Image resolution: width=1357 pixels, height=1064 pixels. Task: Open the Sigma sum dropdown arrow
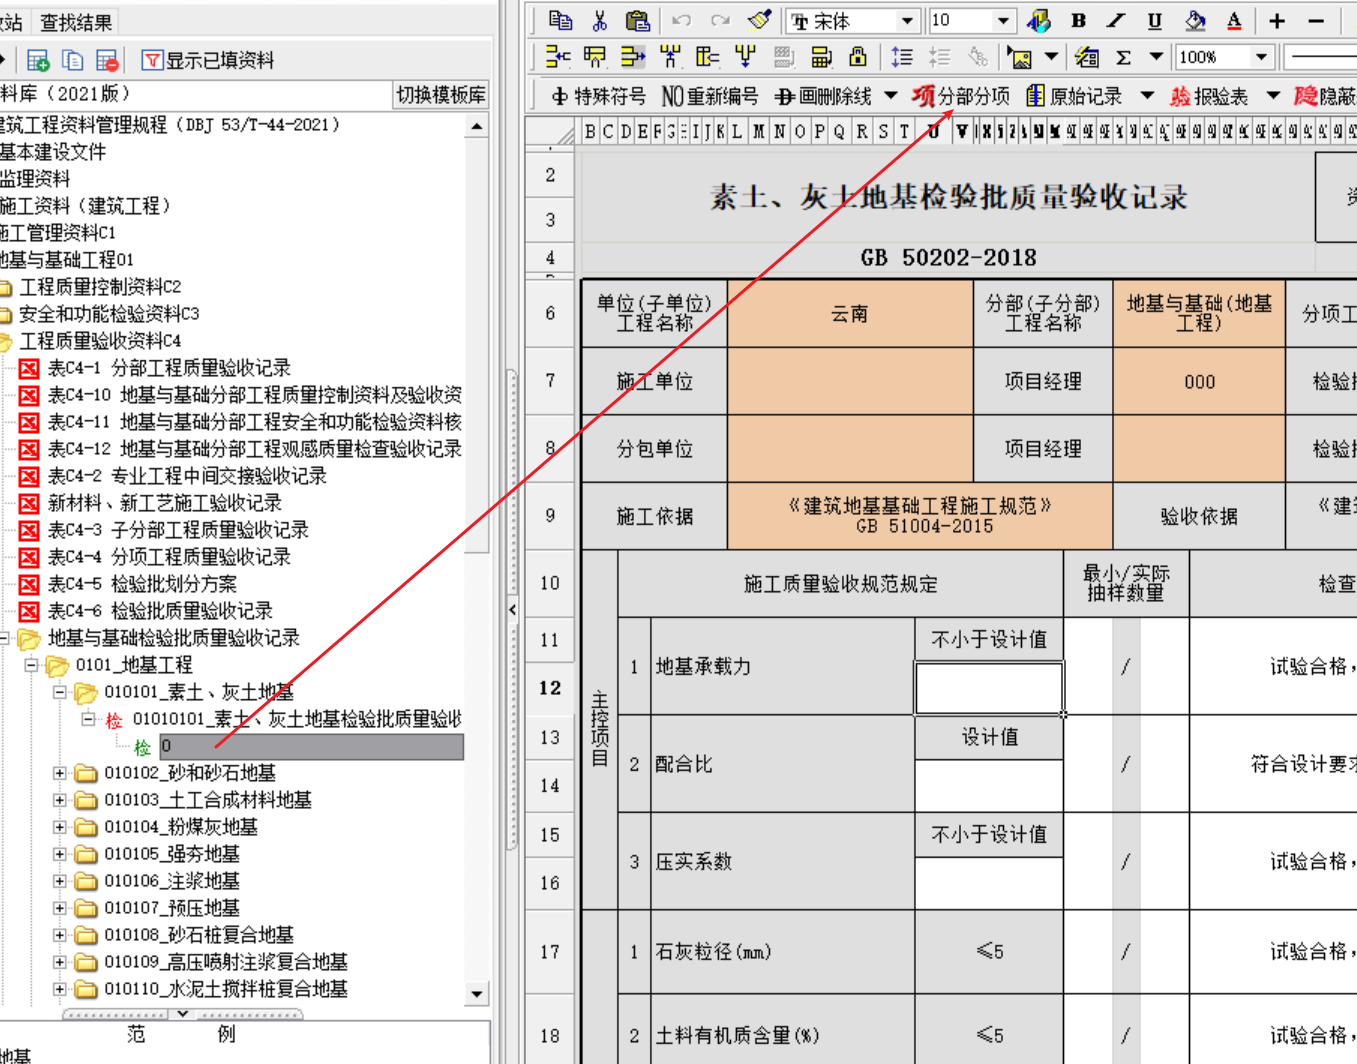1156,58
